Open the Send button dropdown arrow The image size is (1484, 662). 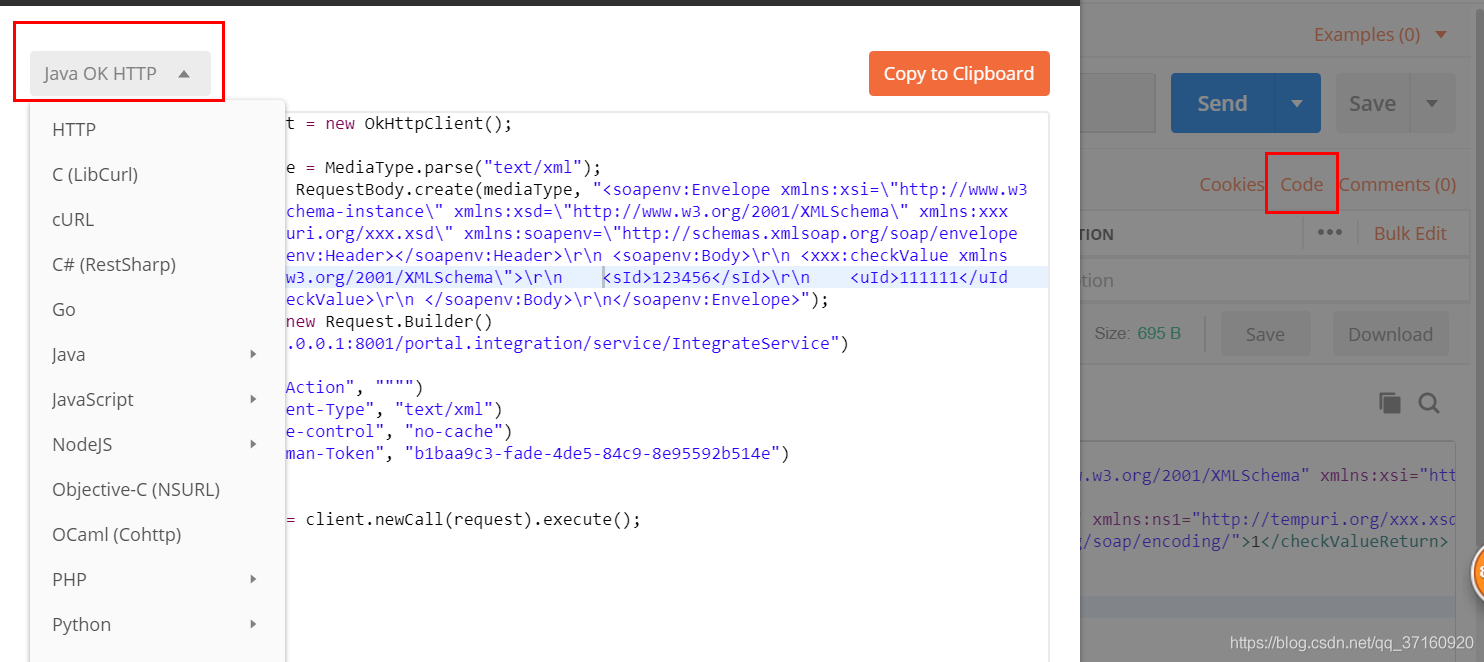coord(1297,103)
